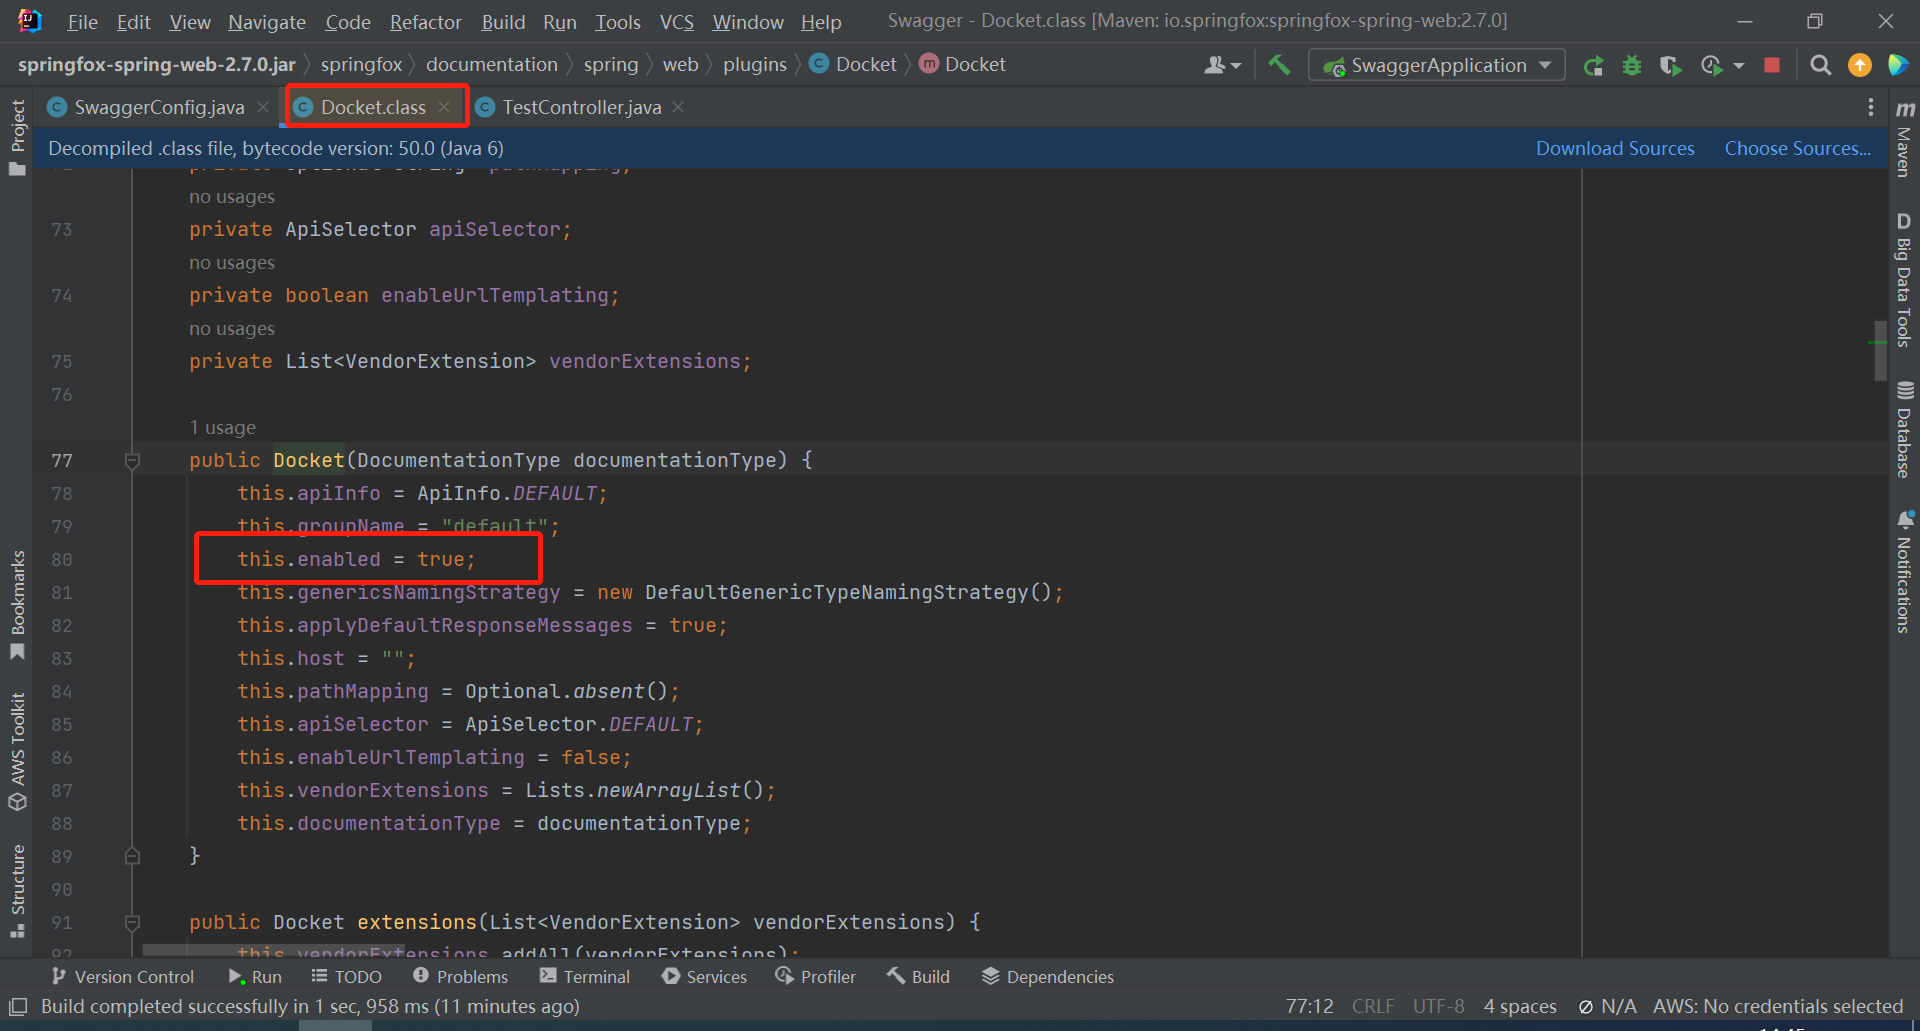The image size is (1920, 1031).
Task: Open the Navigate menu
Action: point(267,22)
